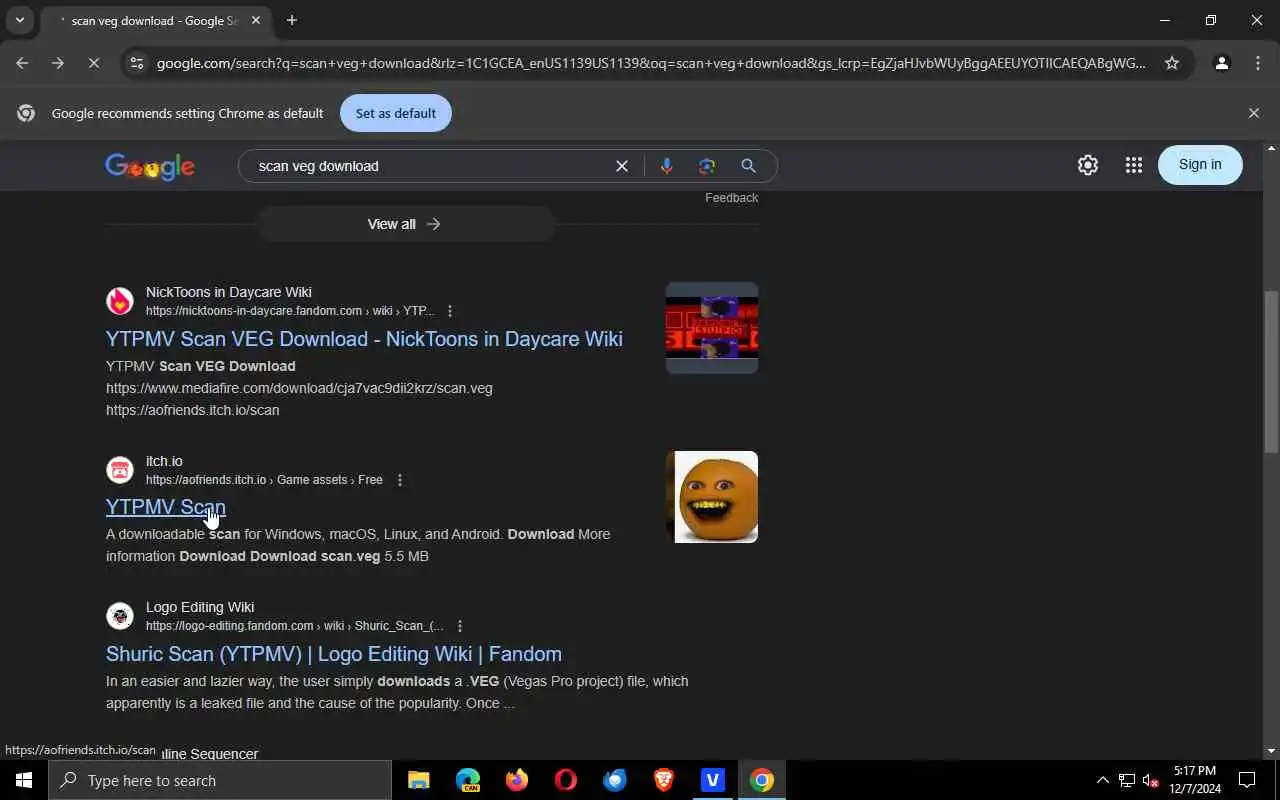The image size is (1280, 800).
Task: Open the tab search dropdown arrow
Action: (x=19, y=20)
